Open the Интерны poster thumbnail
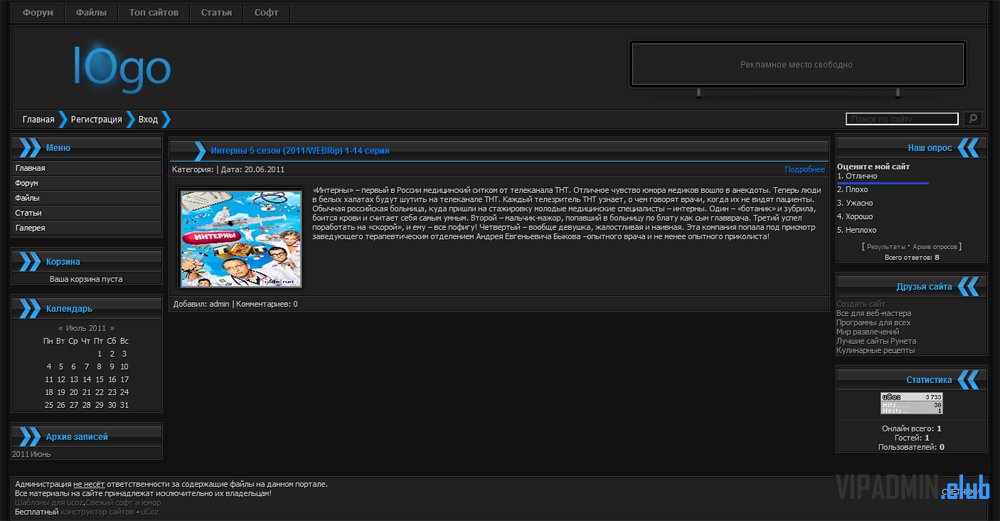This screenshot has height=521, width=1000. coord(241,238)
